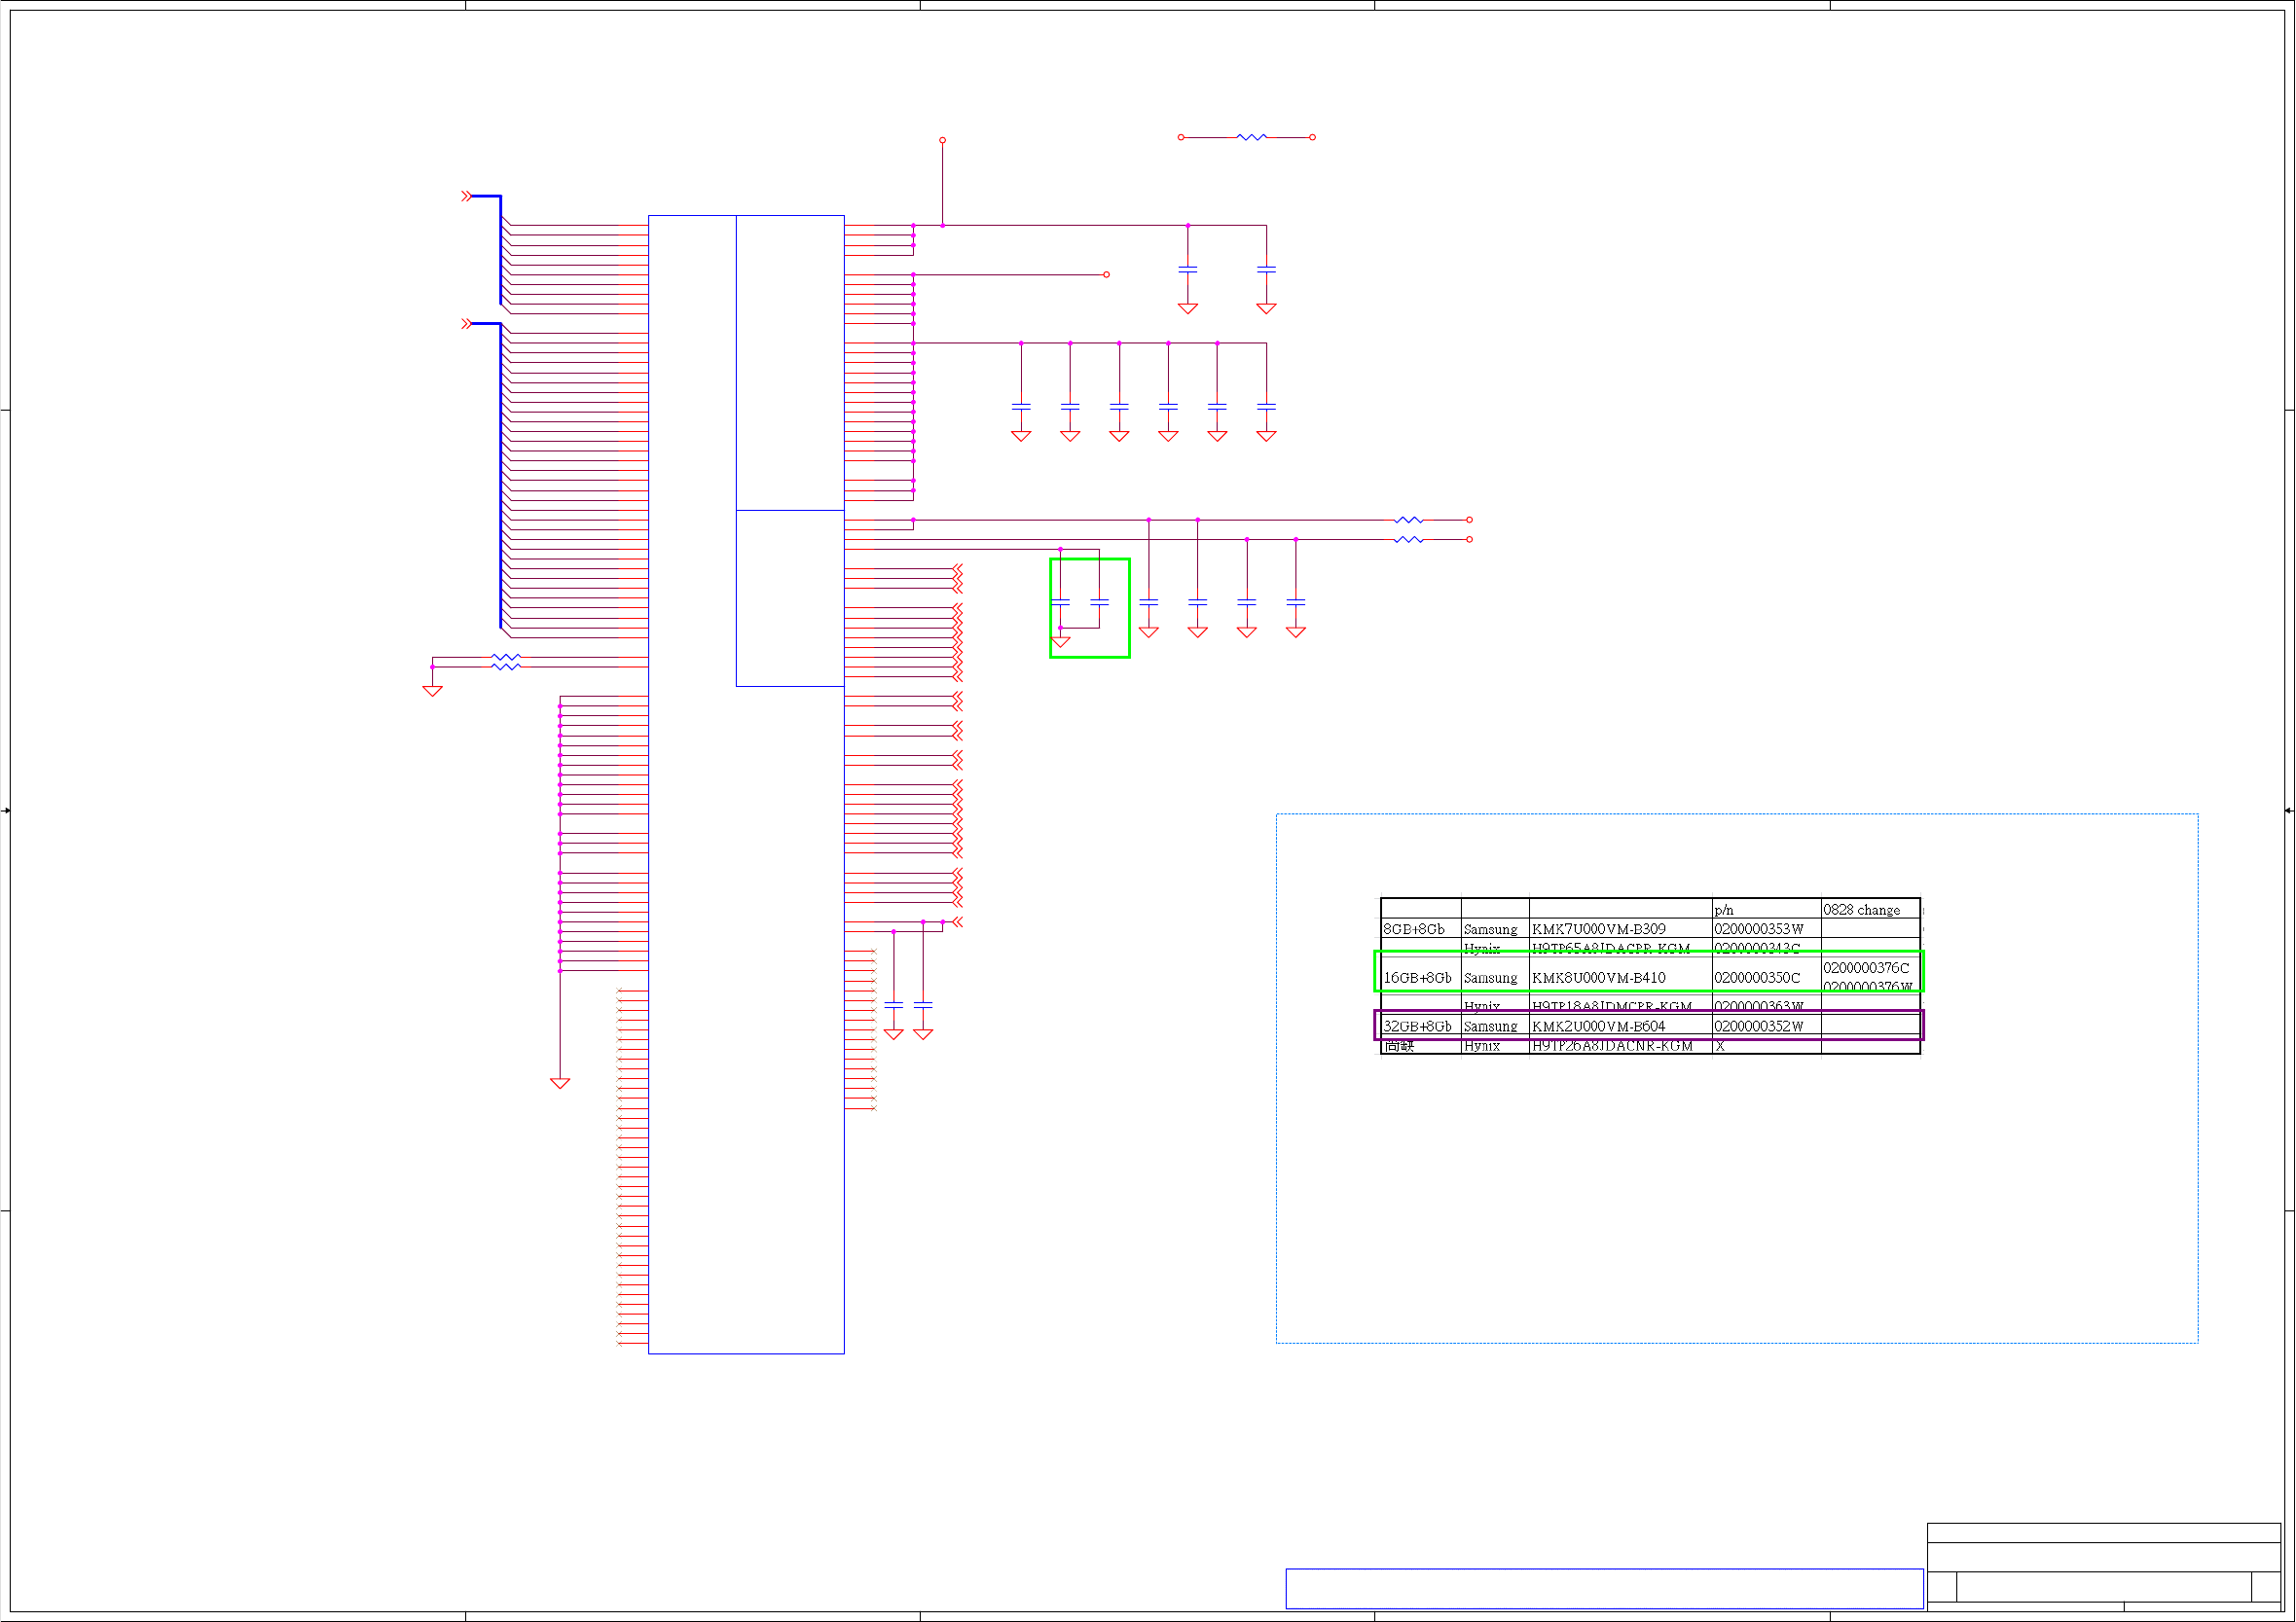Image resolution: width=2296 pixels, height=1622 pixels.
Task: Click the open terminal ending the short horizontal wire
Action: point(1106,274)
